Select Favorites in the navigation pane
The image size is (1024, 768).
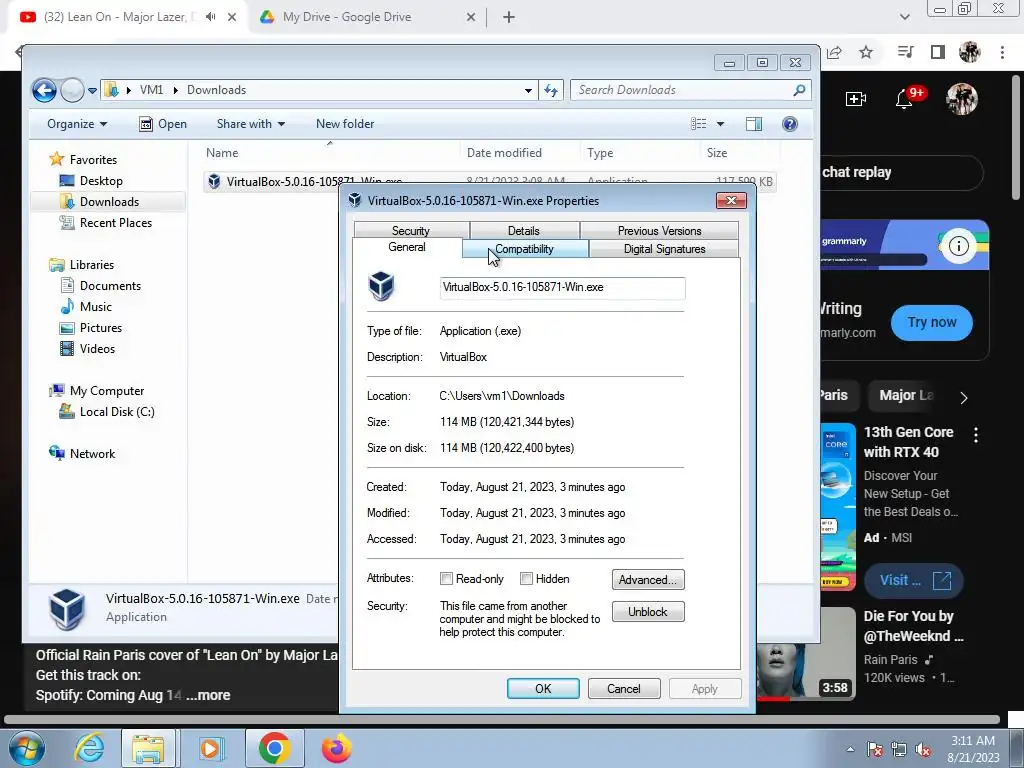83,159
